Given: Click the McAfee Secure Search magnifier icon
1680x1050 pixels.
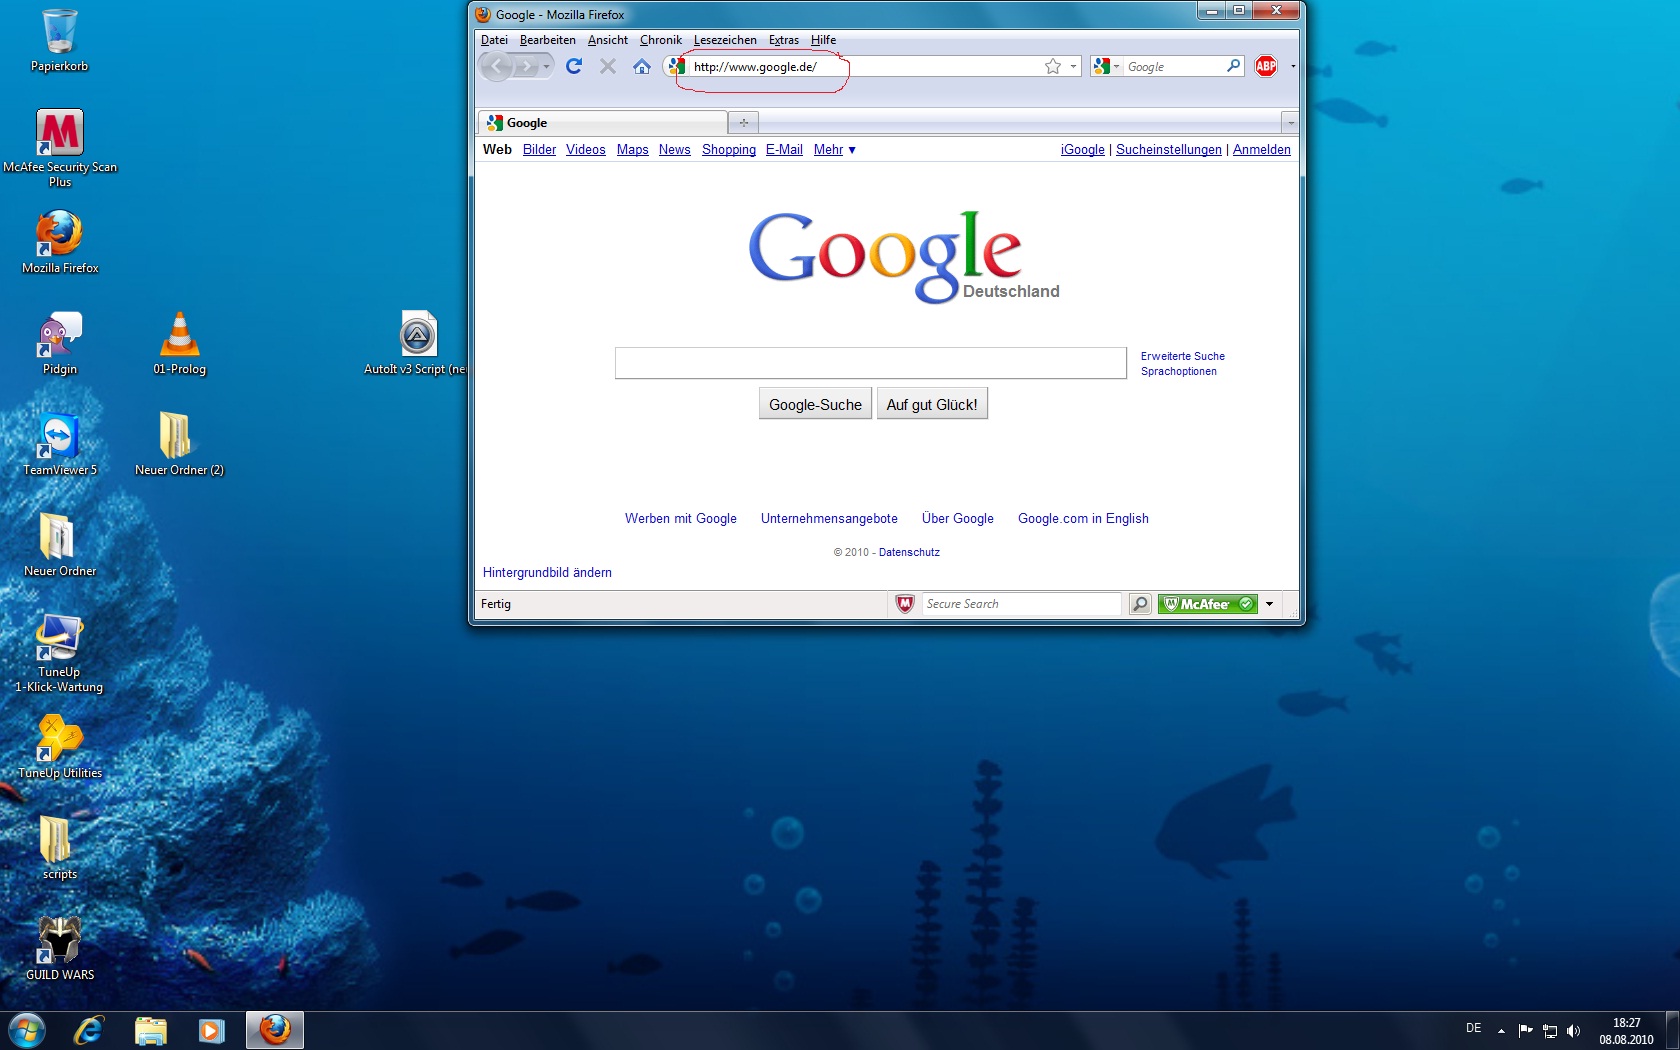Looking at the screenshot, I should tap(1140, 604).
